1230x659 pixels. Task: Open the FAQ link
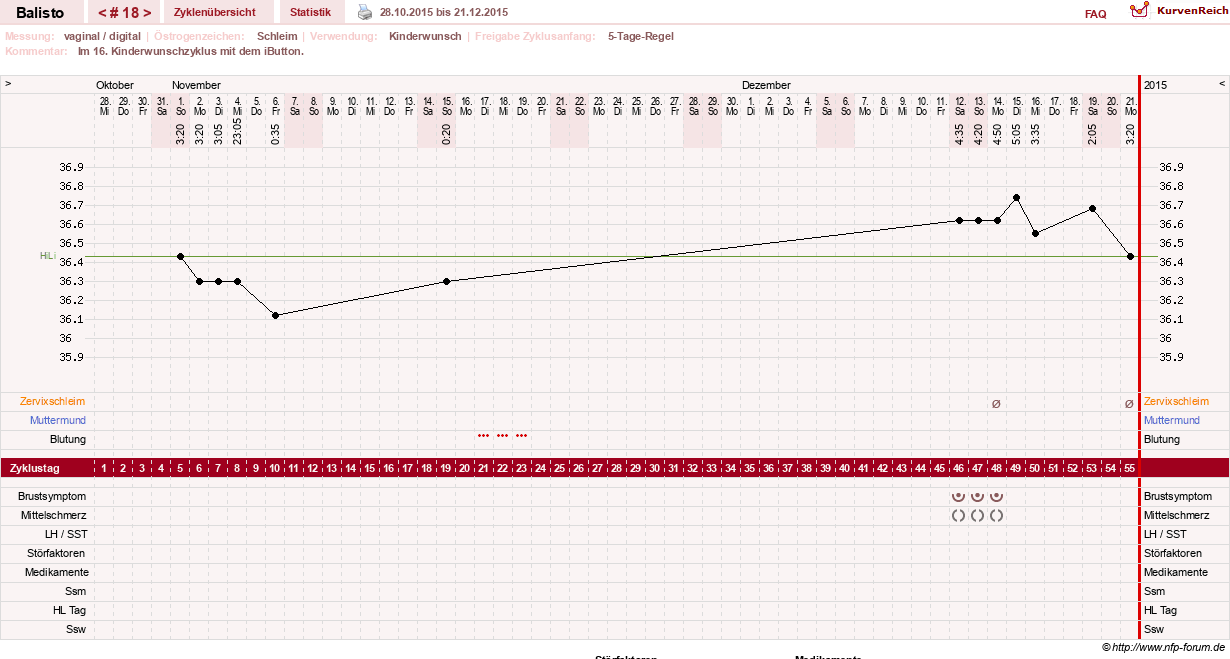tap(1095, 14)
